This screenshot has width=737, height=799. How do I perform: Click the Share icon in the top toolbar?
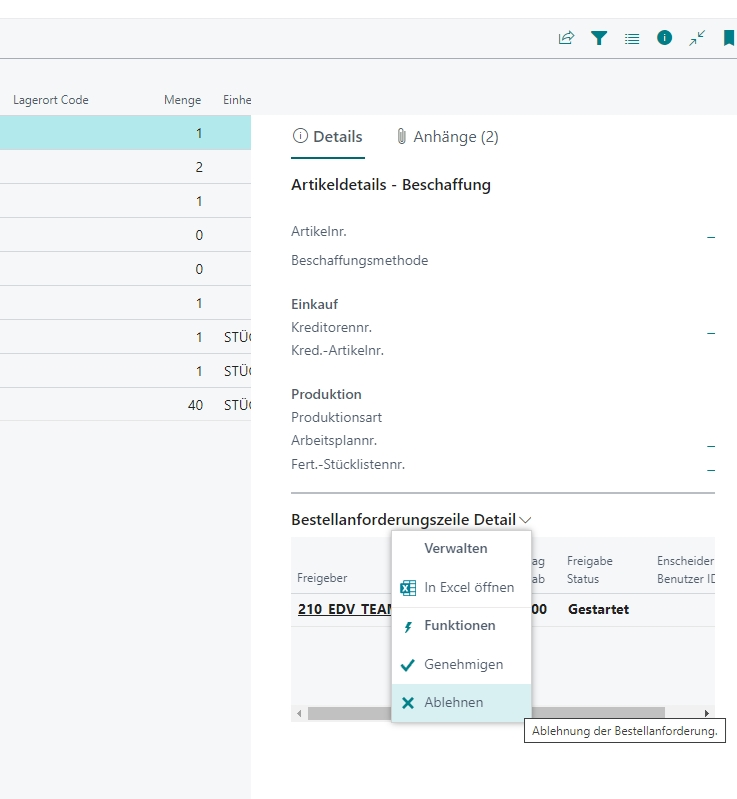(566, 38)
